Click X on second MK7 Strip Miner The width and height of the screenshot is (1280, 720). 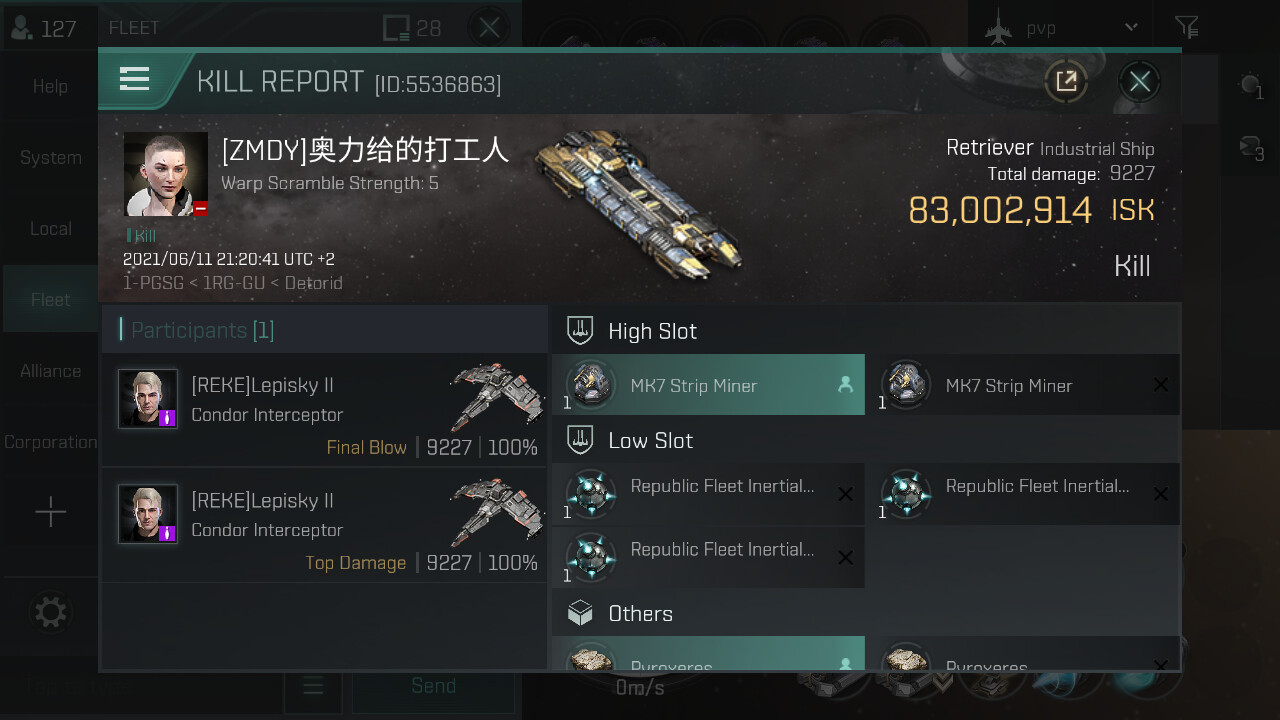pyautogui.click(x=1160, y=385)
